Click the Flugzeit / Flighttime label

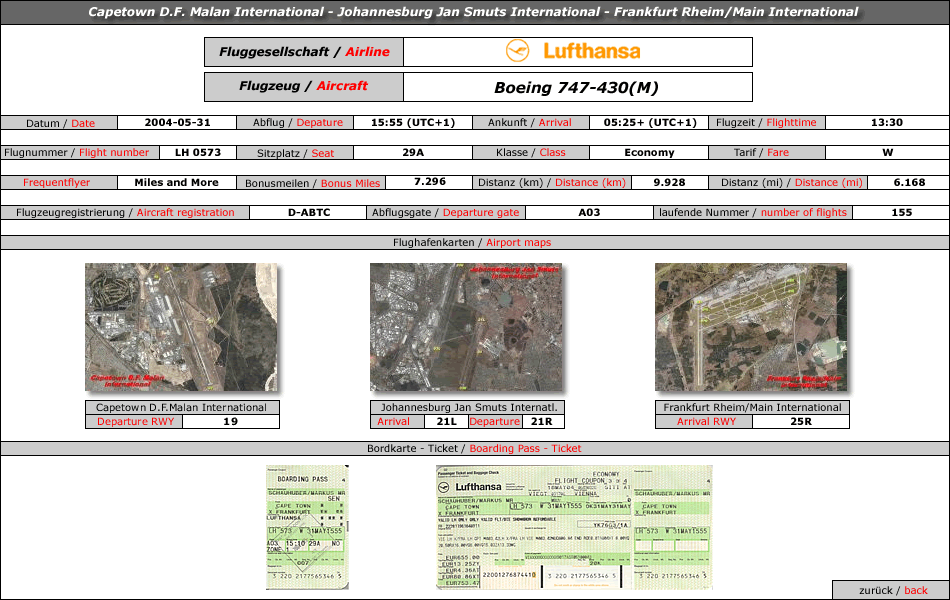pyautogui.click(x=766, y=122)
